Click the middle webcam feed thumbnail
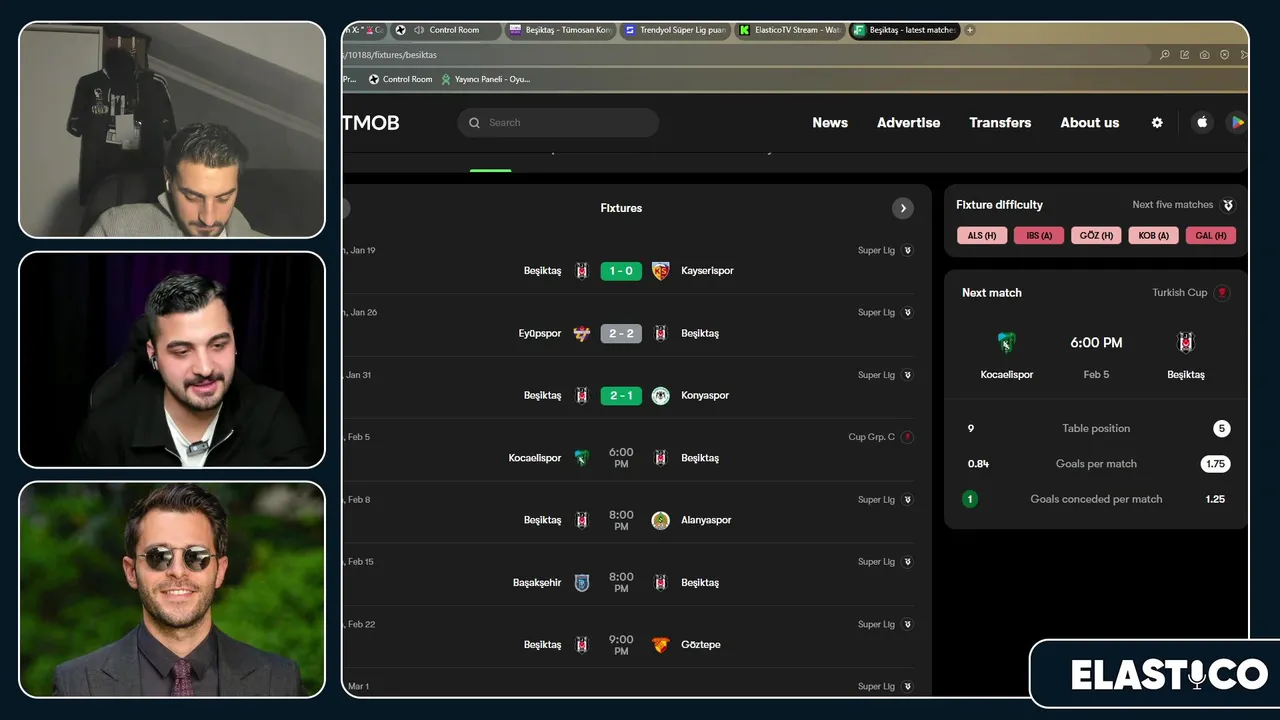This screenshot has height=720, width=1280. (172, 360)
